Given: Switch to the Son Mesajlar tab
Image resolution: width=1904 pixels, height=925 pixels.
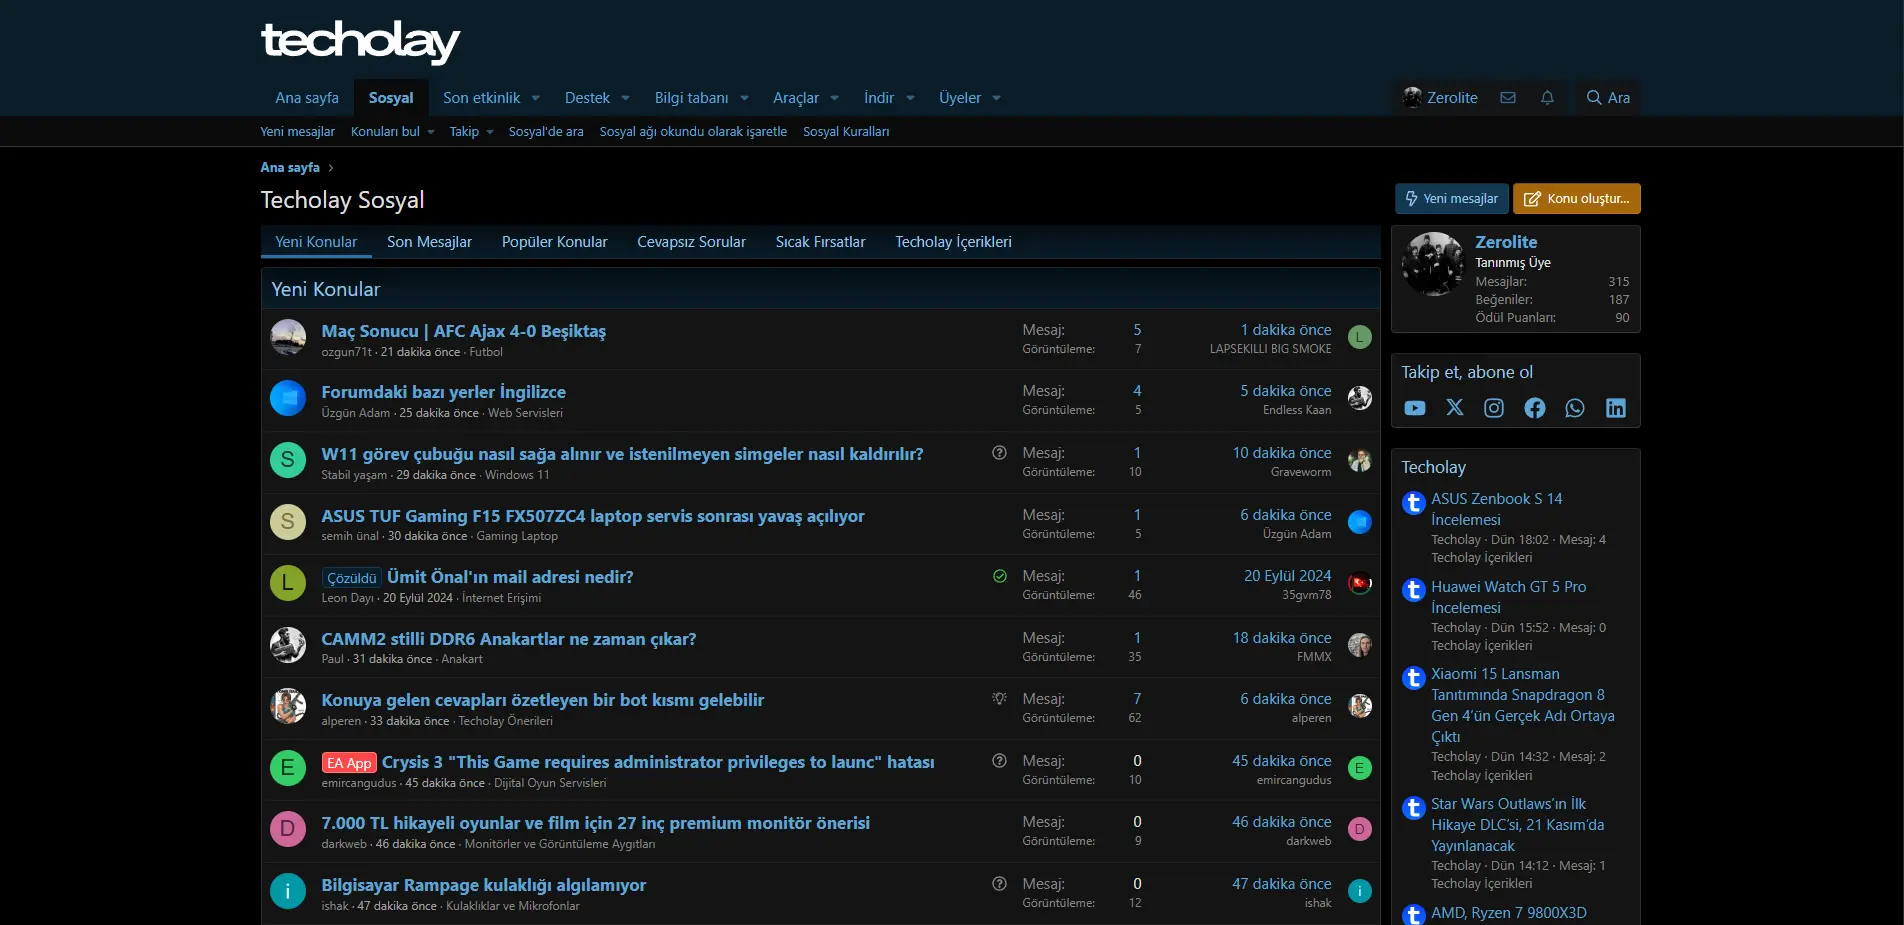Looking at the screenshot, I should tap(429, 242).
